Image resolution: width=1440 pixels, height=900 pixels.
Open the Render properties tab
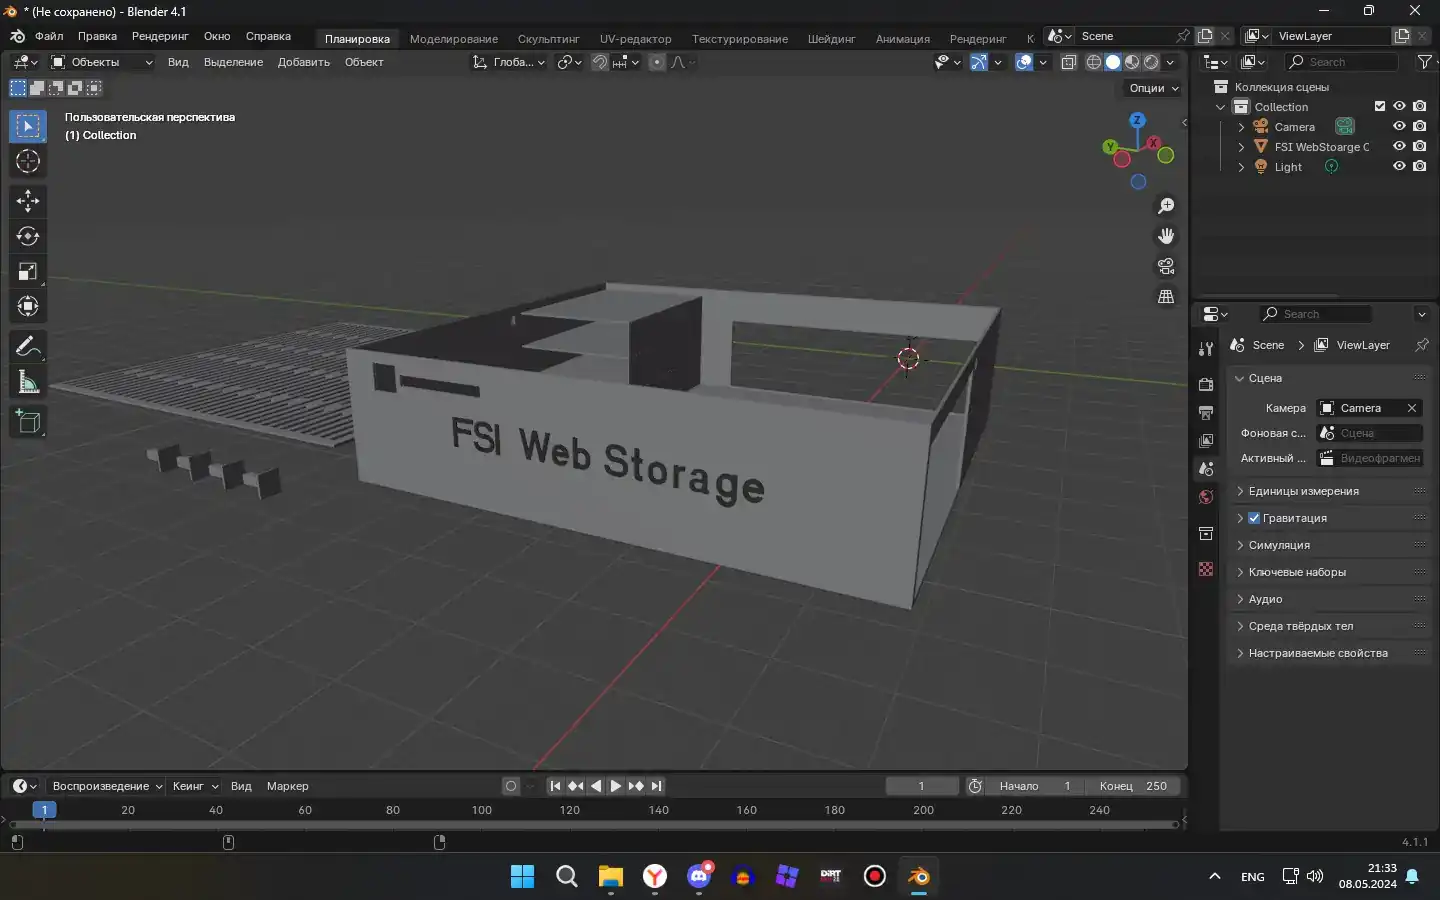pyautogui.click(x=1206, y=385)
